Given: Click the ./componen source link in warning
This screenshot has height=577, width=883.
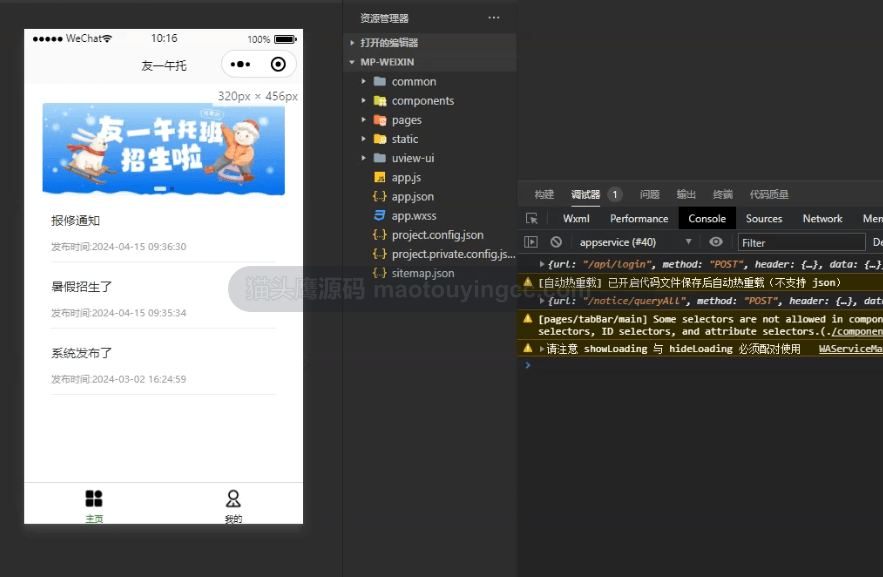Looking at the screenshot, I should click(x=857, y=332).
